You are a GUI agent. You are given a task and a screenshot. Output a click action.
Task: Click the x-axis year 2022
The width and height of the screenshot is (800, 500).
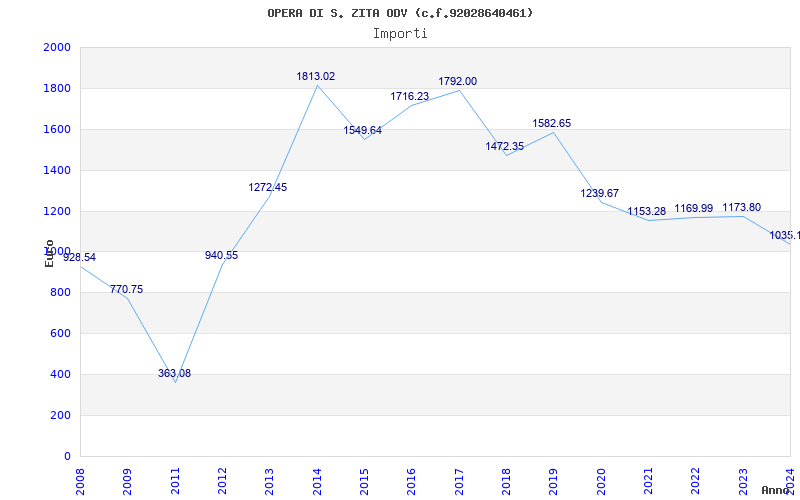pos(696,482)
